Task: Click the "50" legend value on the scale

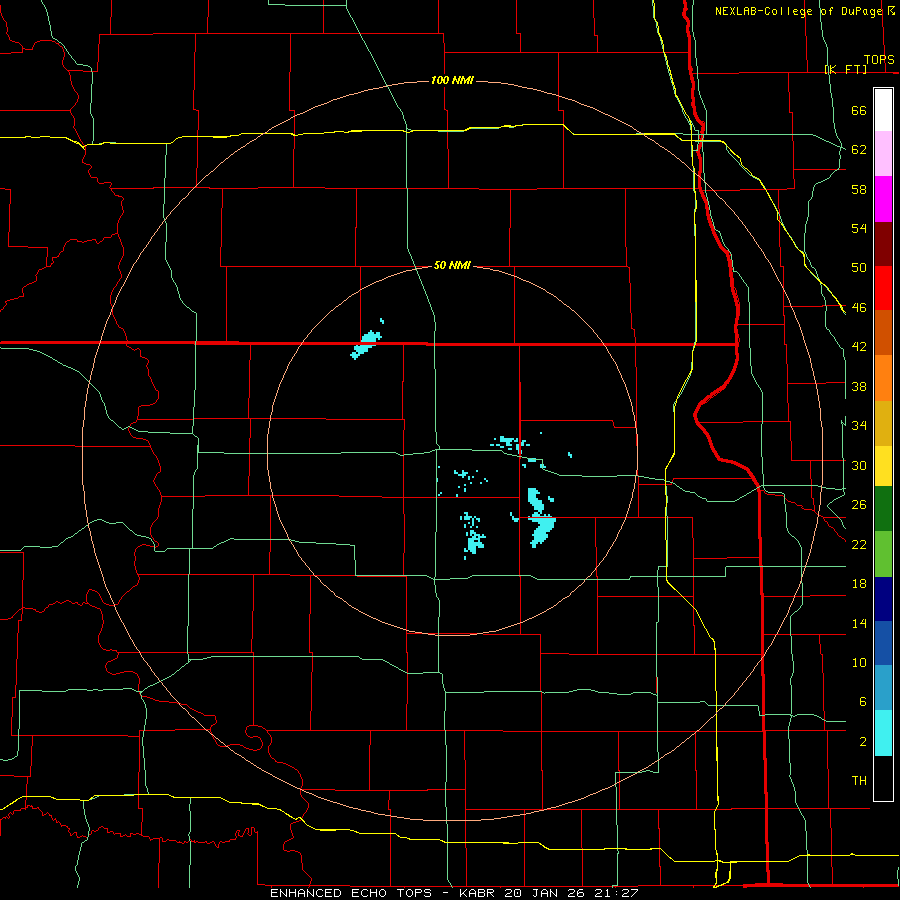Action: coord(859,268)
